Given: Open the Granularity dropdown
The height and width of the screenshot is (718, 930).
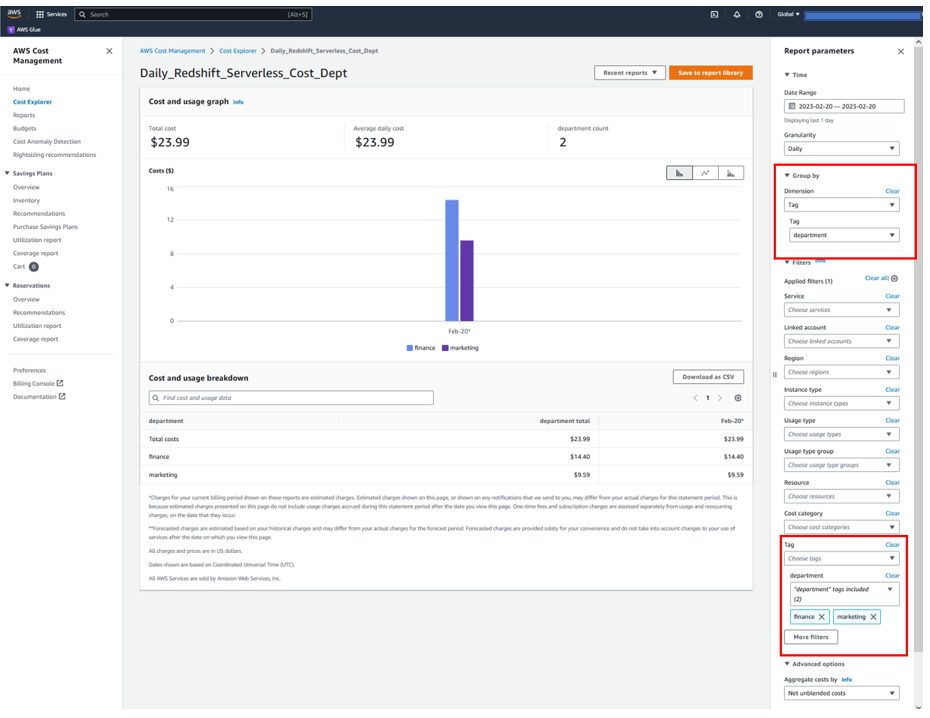Looking at the screenshot, I should click(841, 147).
